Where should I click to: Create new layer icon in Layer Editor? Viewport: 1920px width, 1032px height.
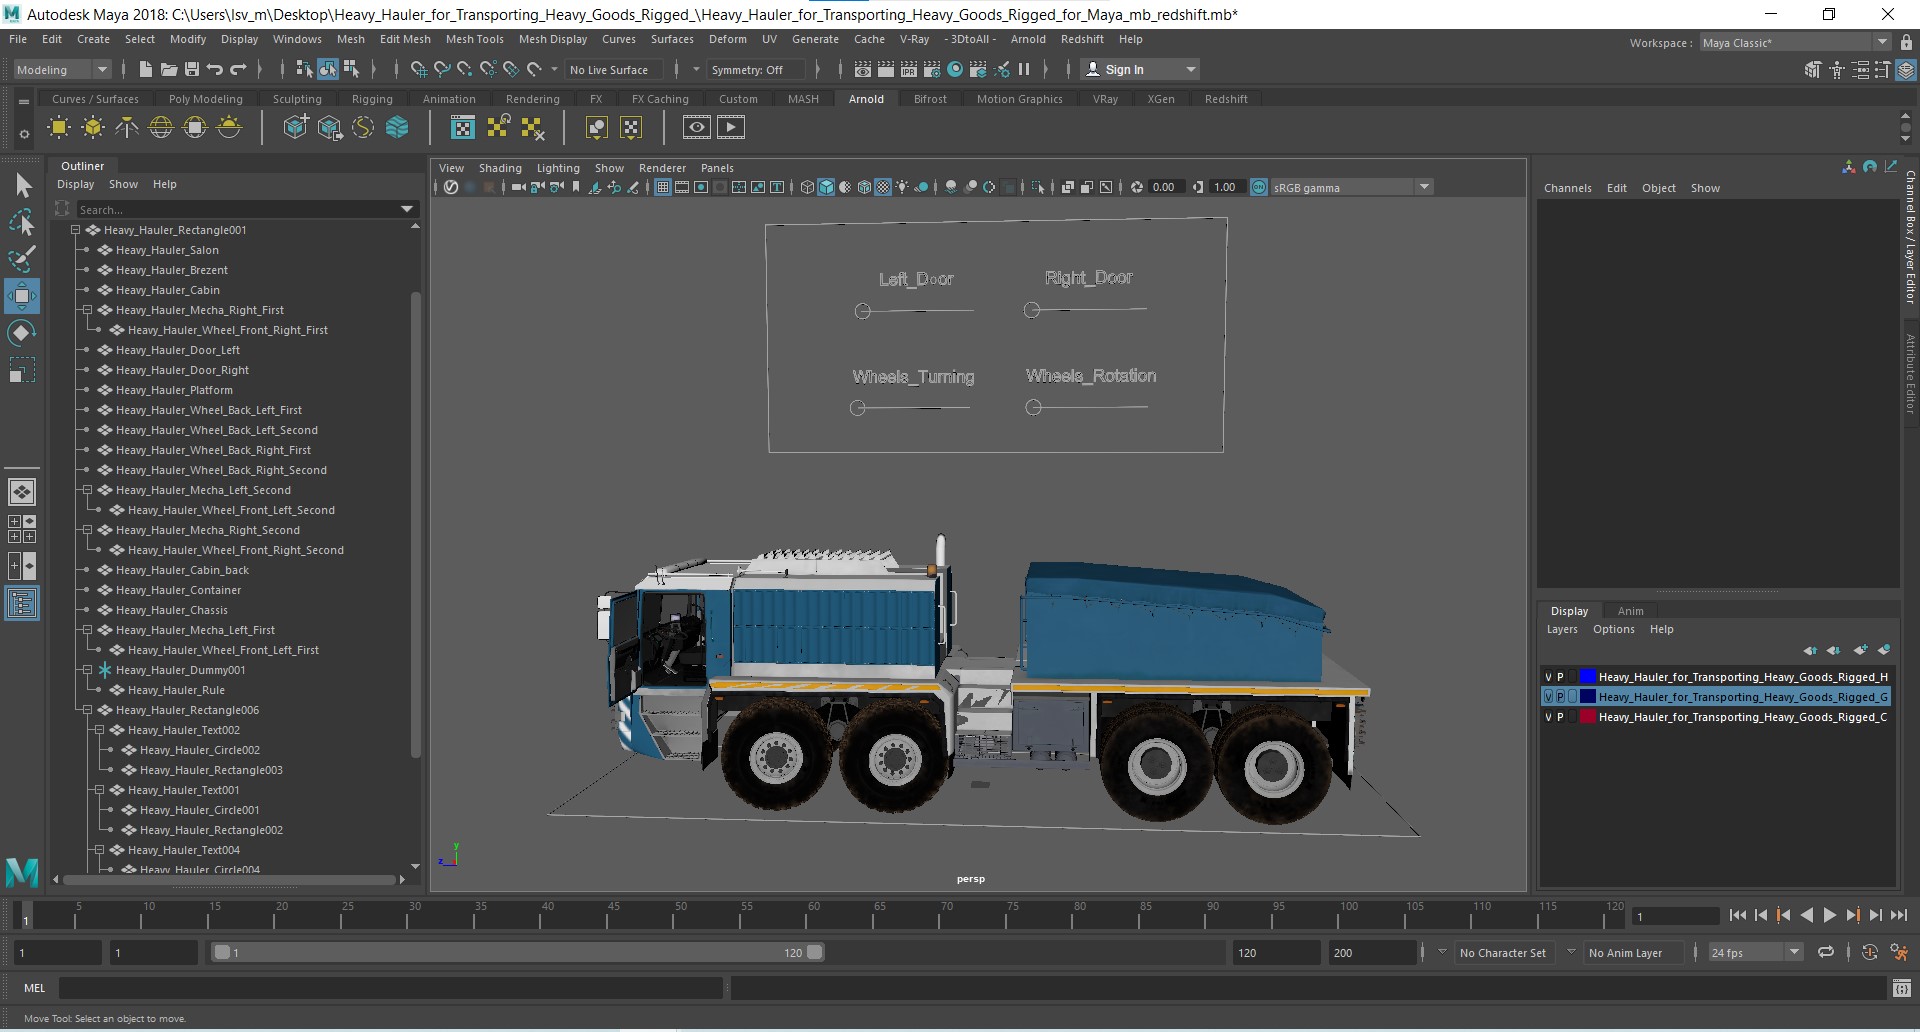pyautogui.click(x=1860, y=650)
